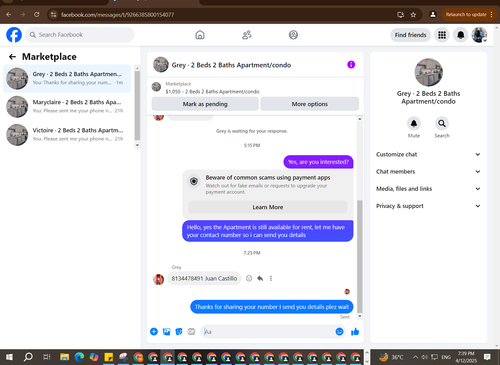Open the ENG language indicator
This screenshot has width=500, height=365.
point(446,357)
